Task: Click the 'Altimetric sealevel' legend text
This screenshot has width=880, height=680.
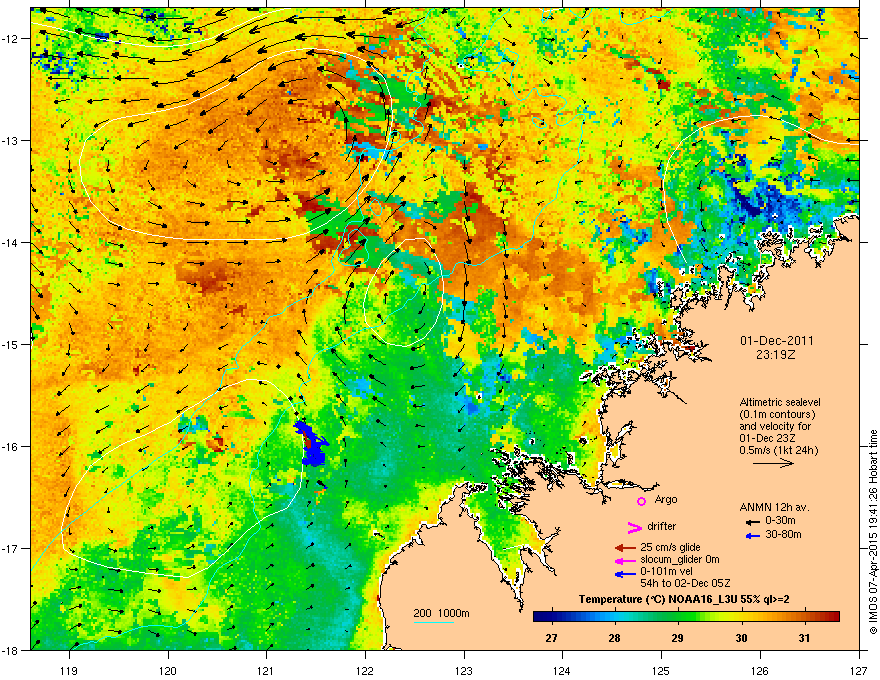Action: 780,402
